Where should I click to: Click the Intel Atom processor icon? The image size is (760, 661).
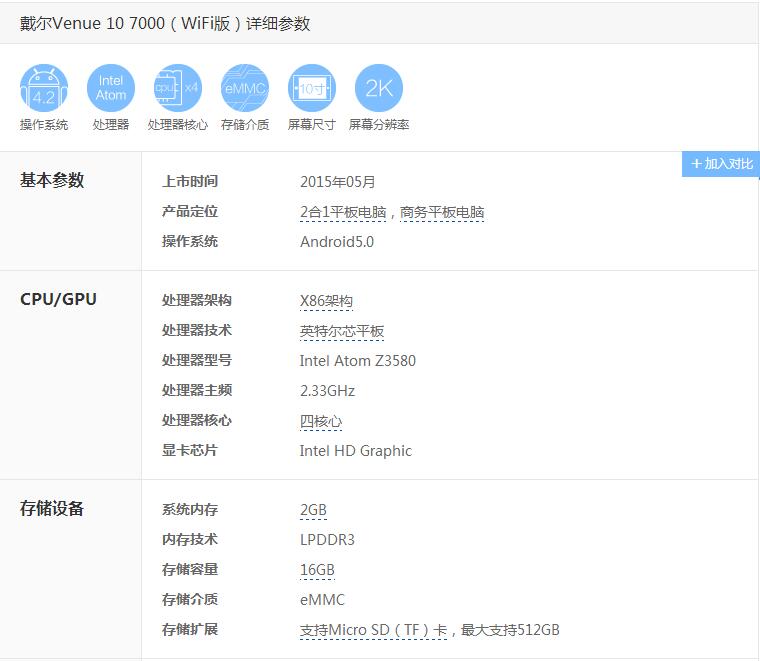tap(111, 88)
